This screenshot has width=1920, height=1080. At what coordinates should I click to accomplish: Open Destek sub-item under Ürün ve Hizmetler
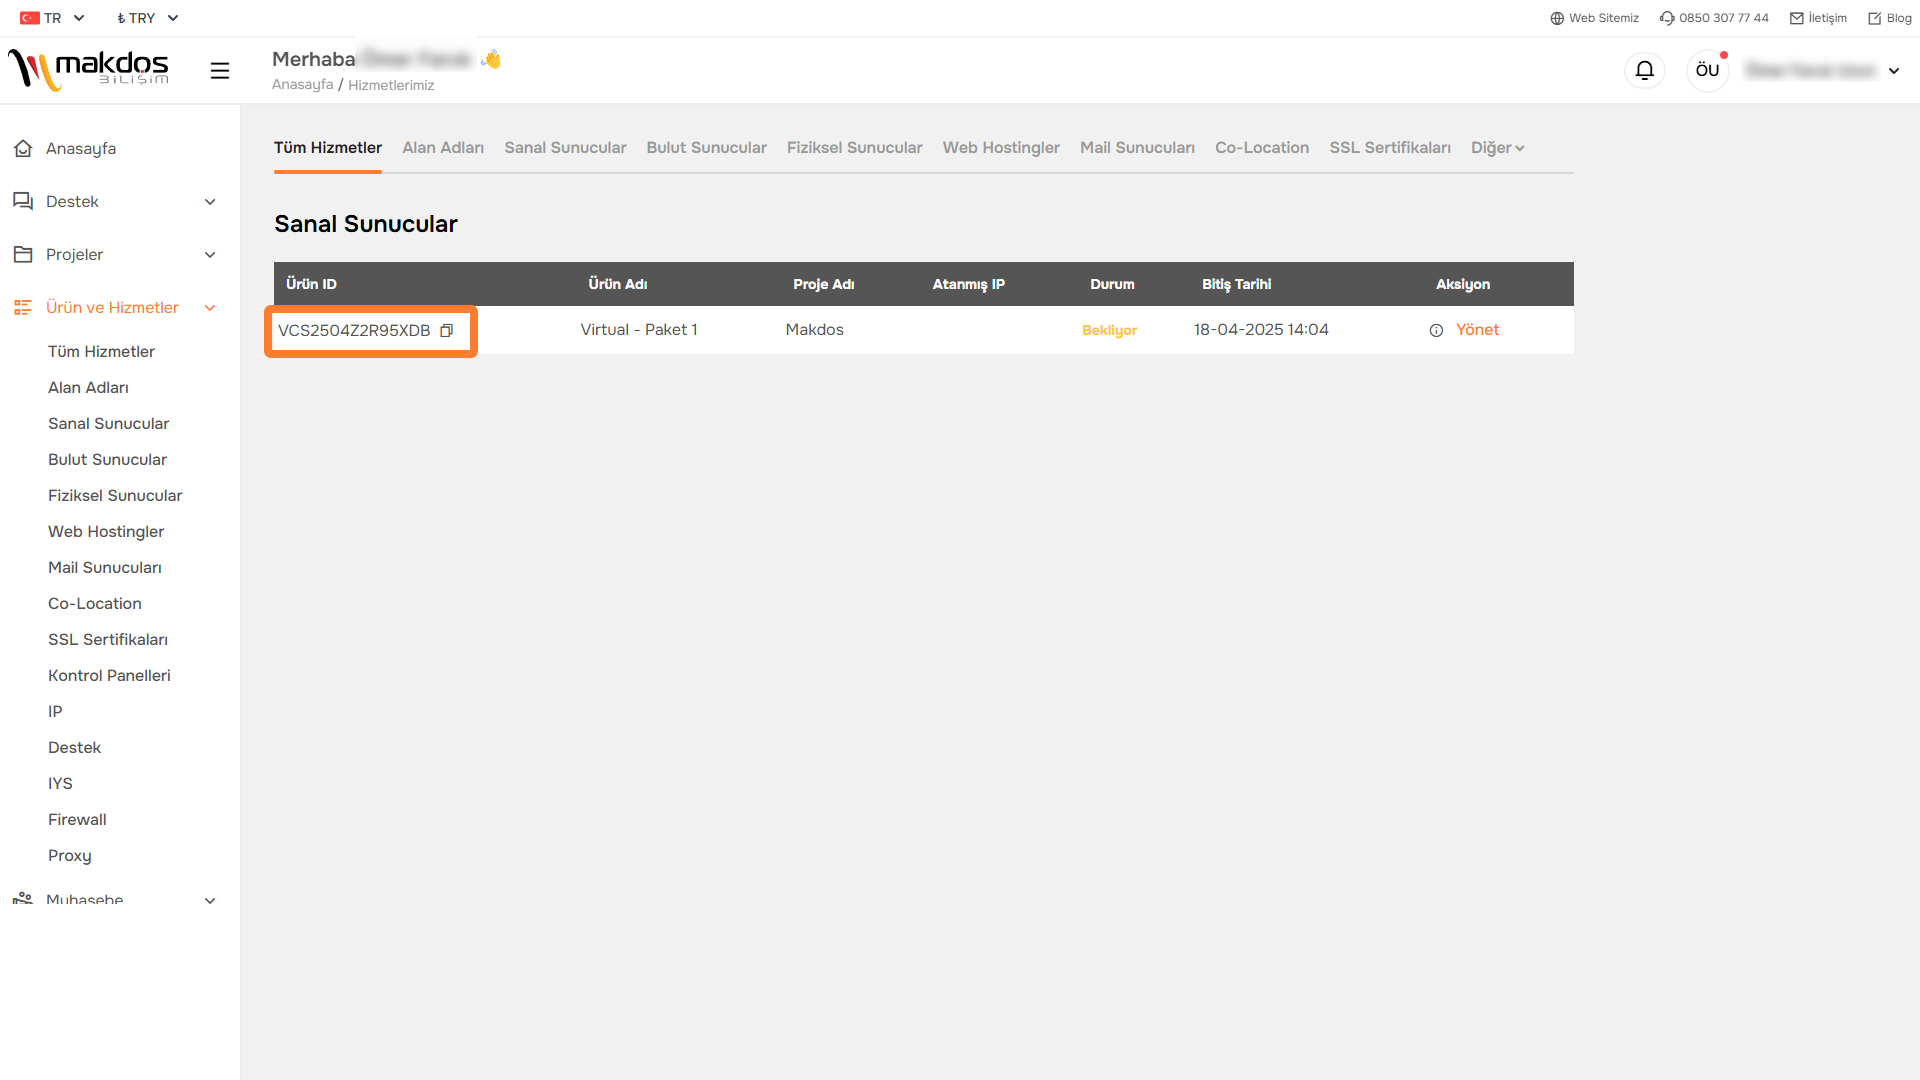74,748
